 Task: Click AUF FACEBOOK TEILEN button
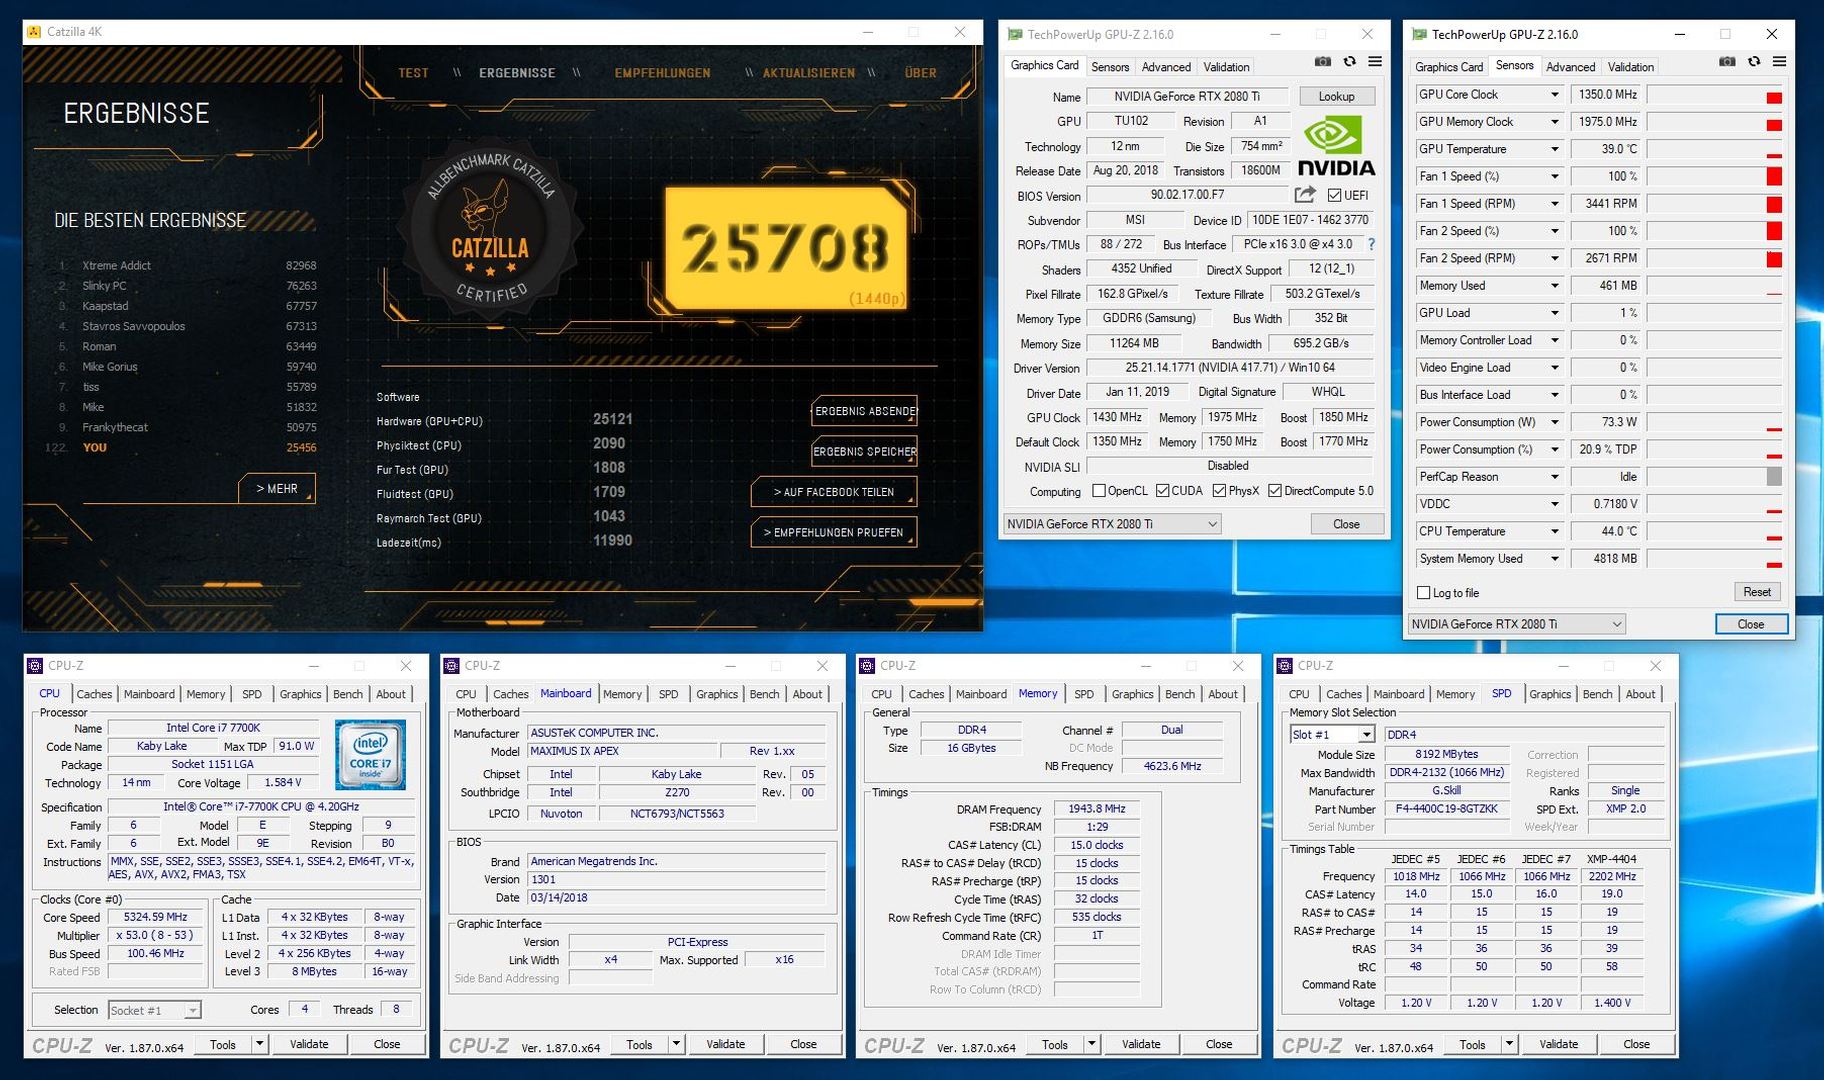[834, 492]
